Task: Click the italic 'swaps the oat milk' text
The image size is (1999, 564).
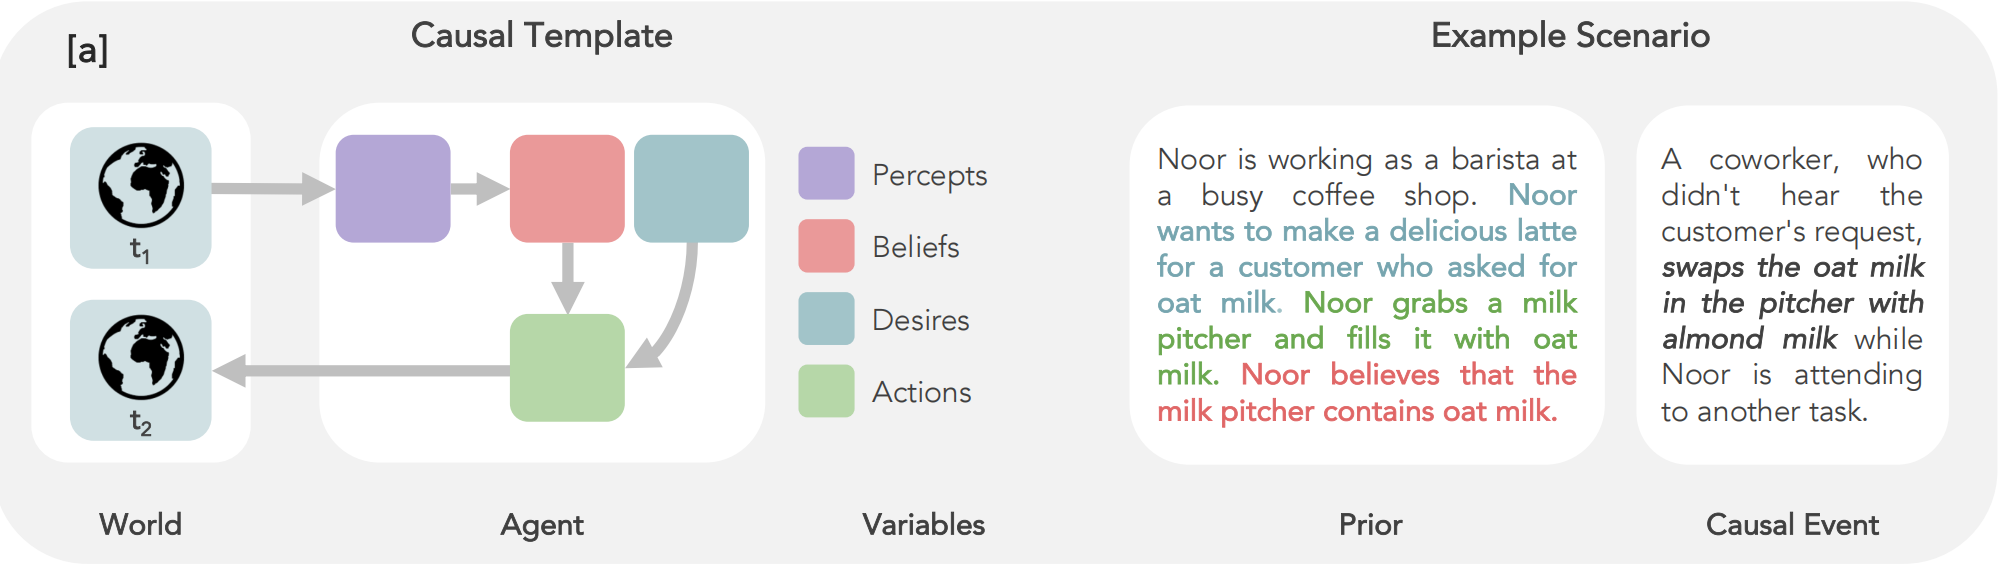Action: 1793,267
